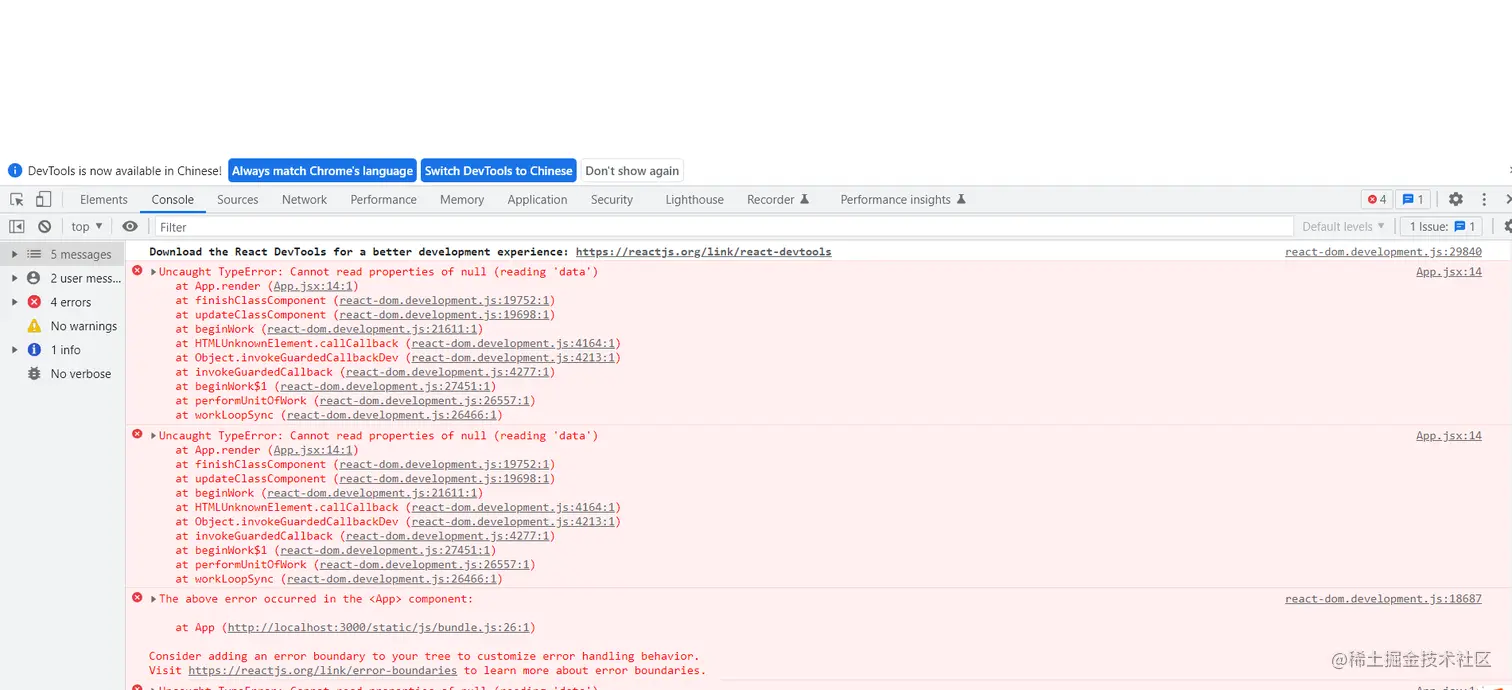Click the flask icon on Performance insights tab
The width and height of the screenshot is (1512, 690).
pyautogui.click(x=961, y=199)
